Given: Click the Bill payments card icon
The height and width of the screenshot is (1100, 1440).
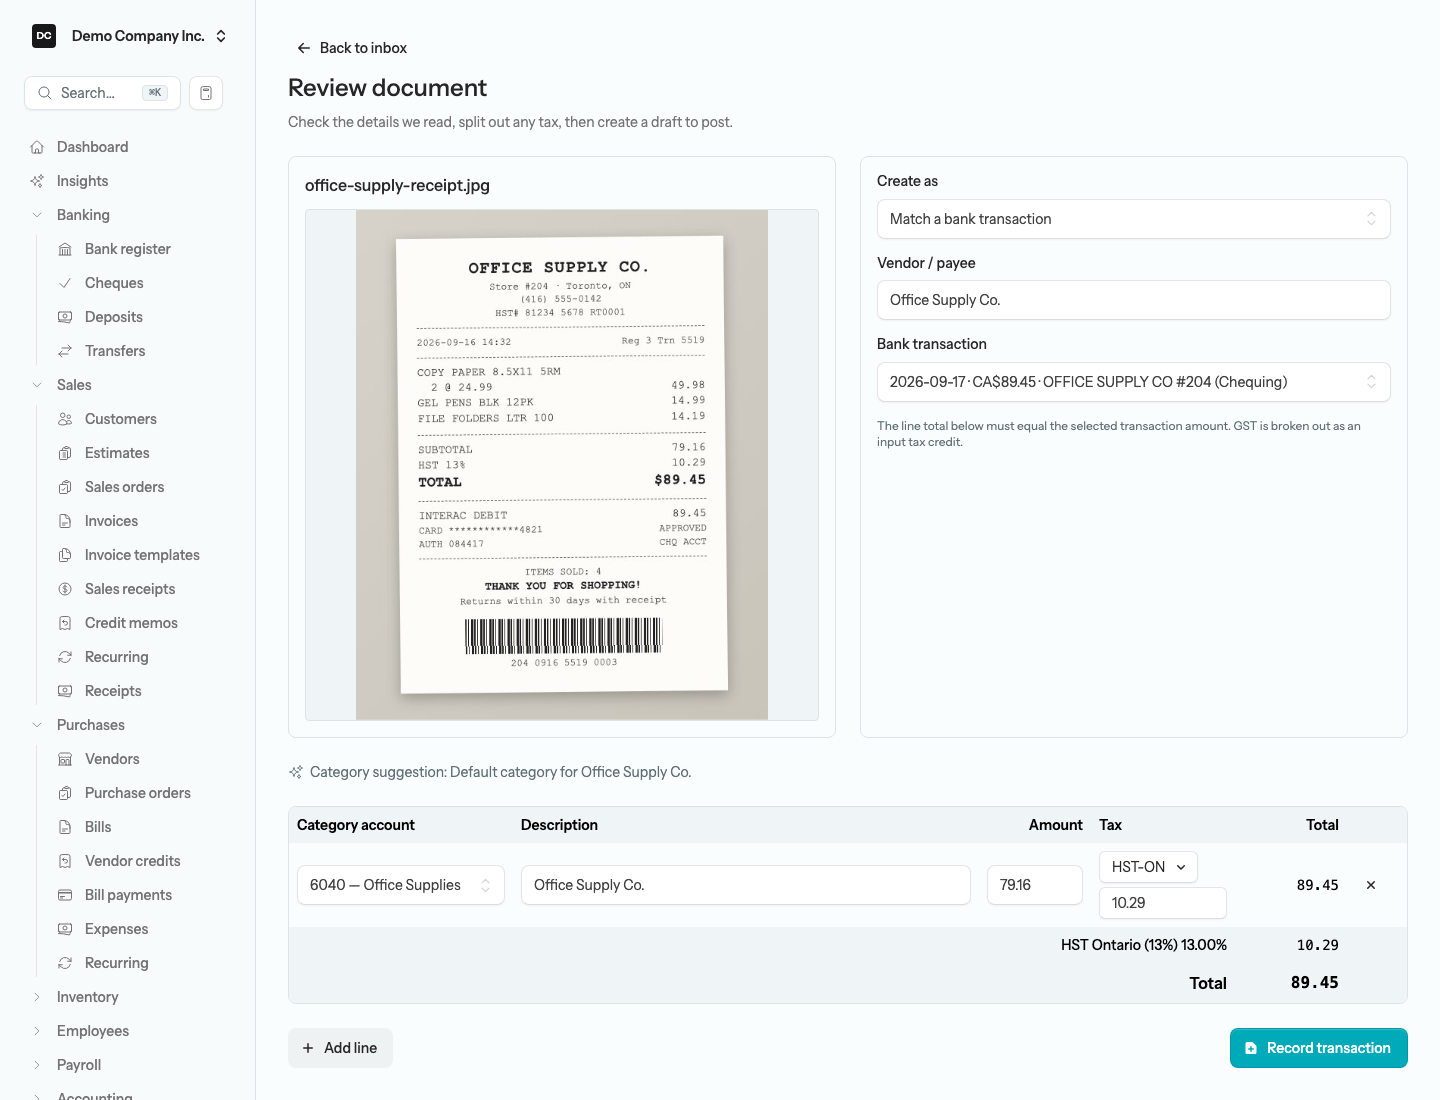Looking at the screenshot, I should coord(65,895).
